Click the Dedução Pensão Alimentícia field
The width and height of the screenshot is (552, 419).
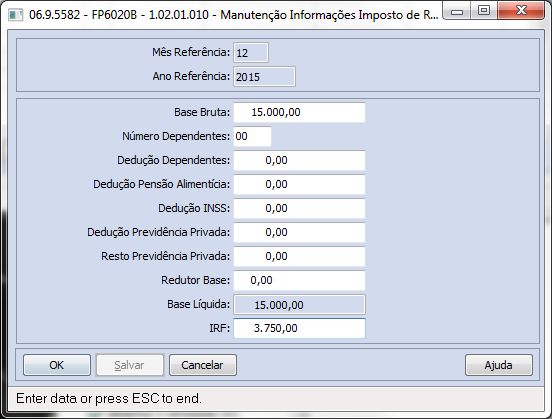299,184
